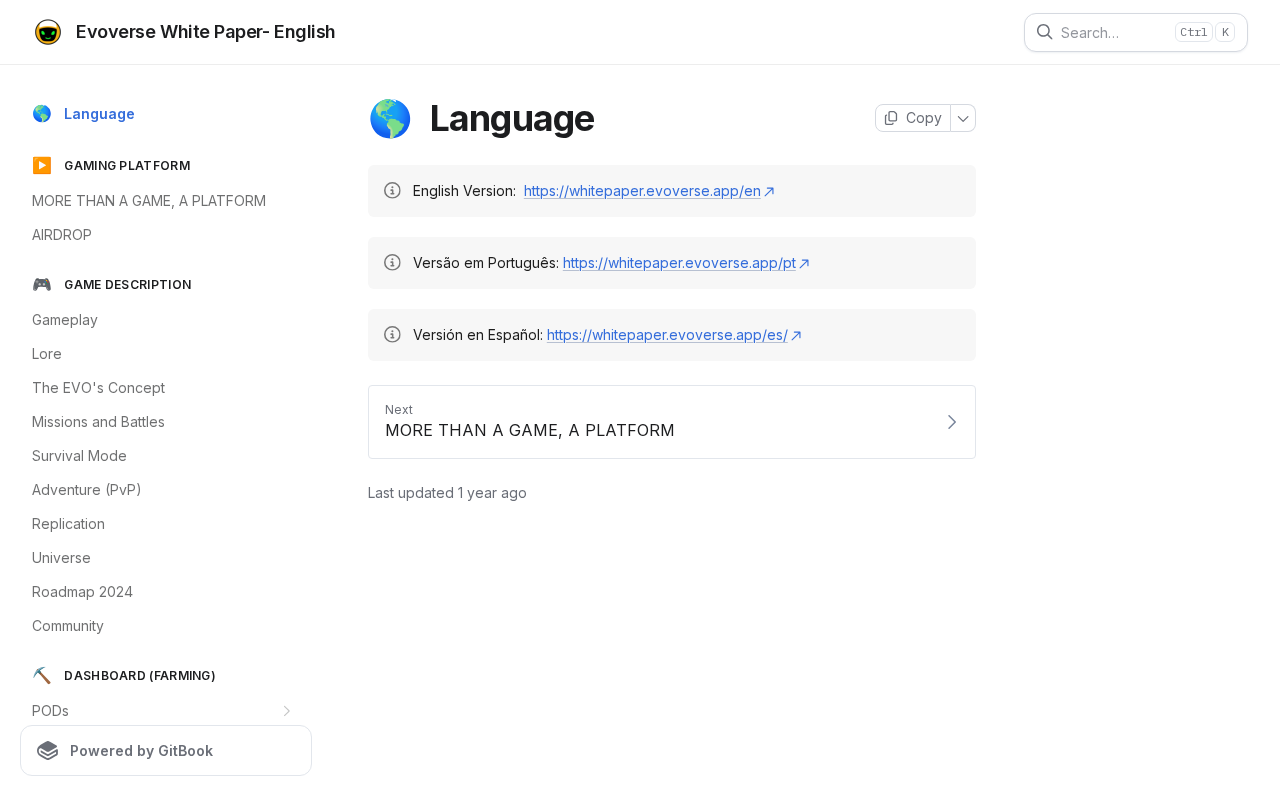Open the Lore page
The image size is (1280, 800).
(47, 354)
